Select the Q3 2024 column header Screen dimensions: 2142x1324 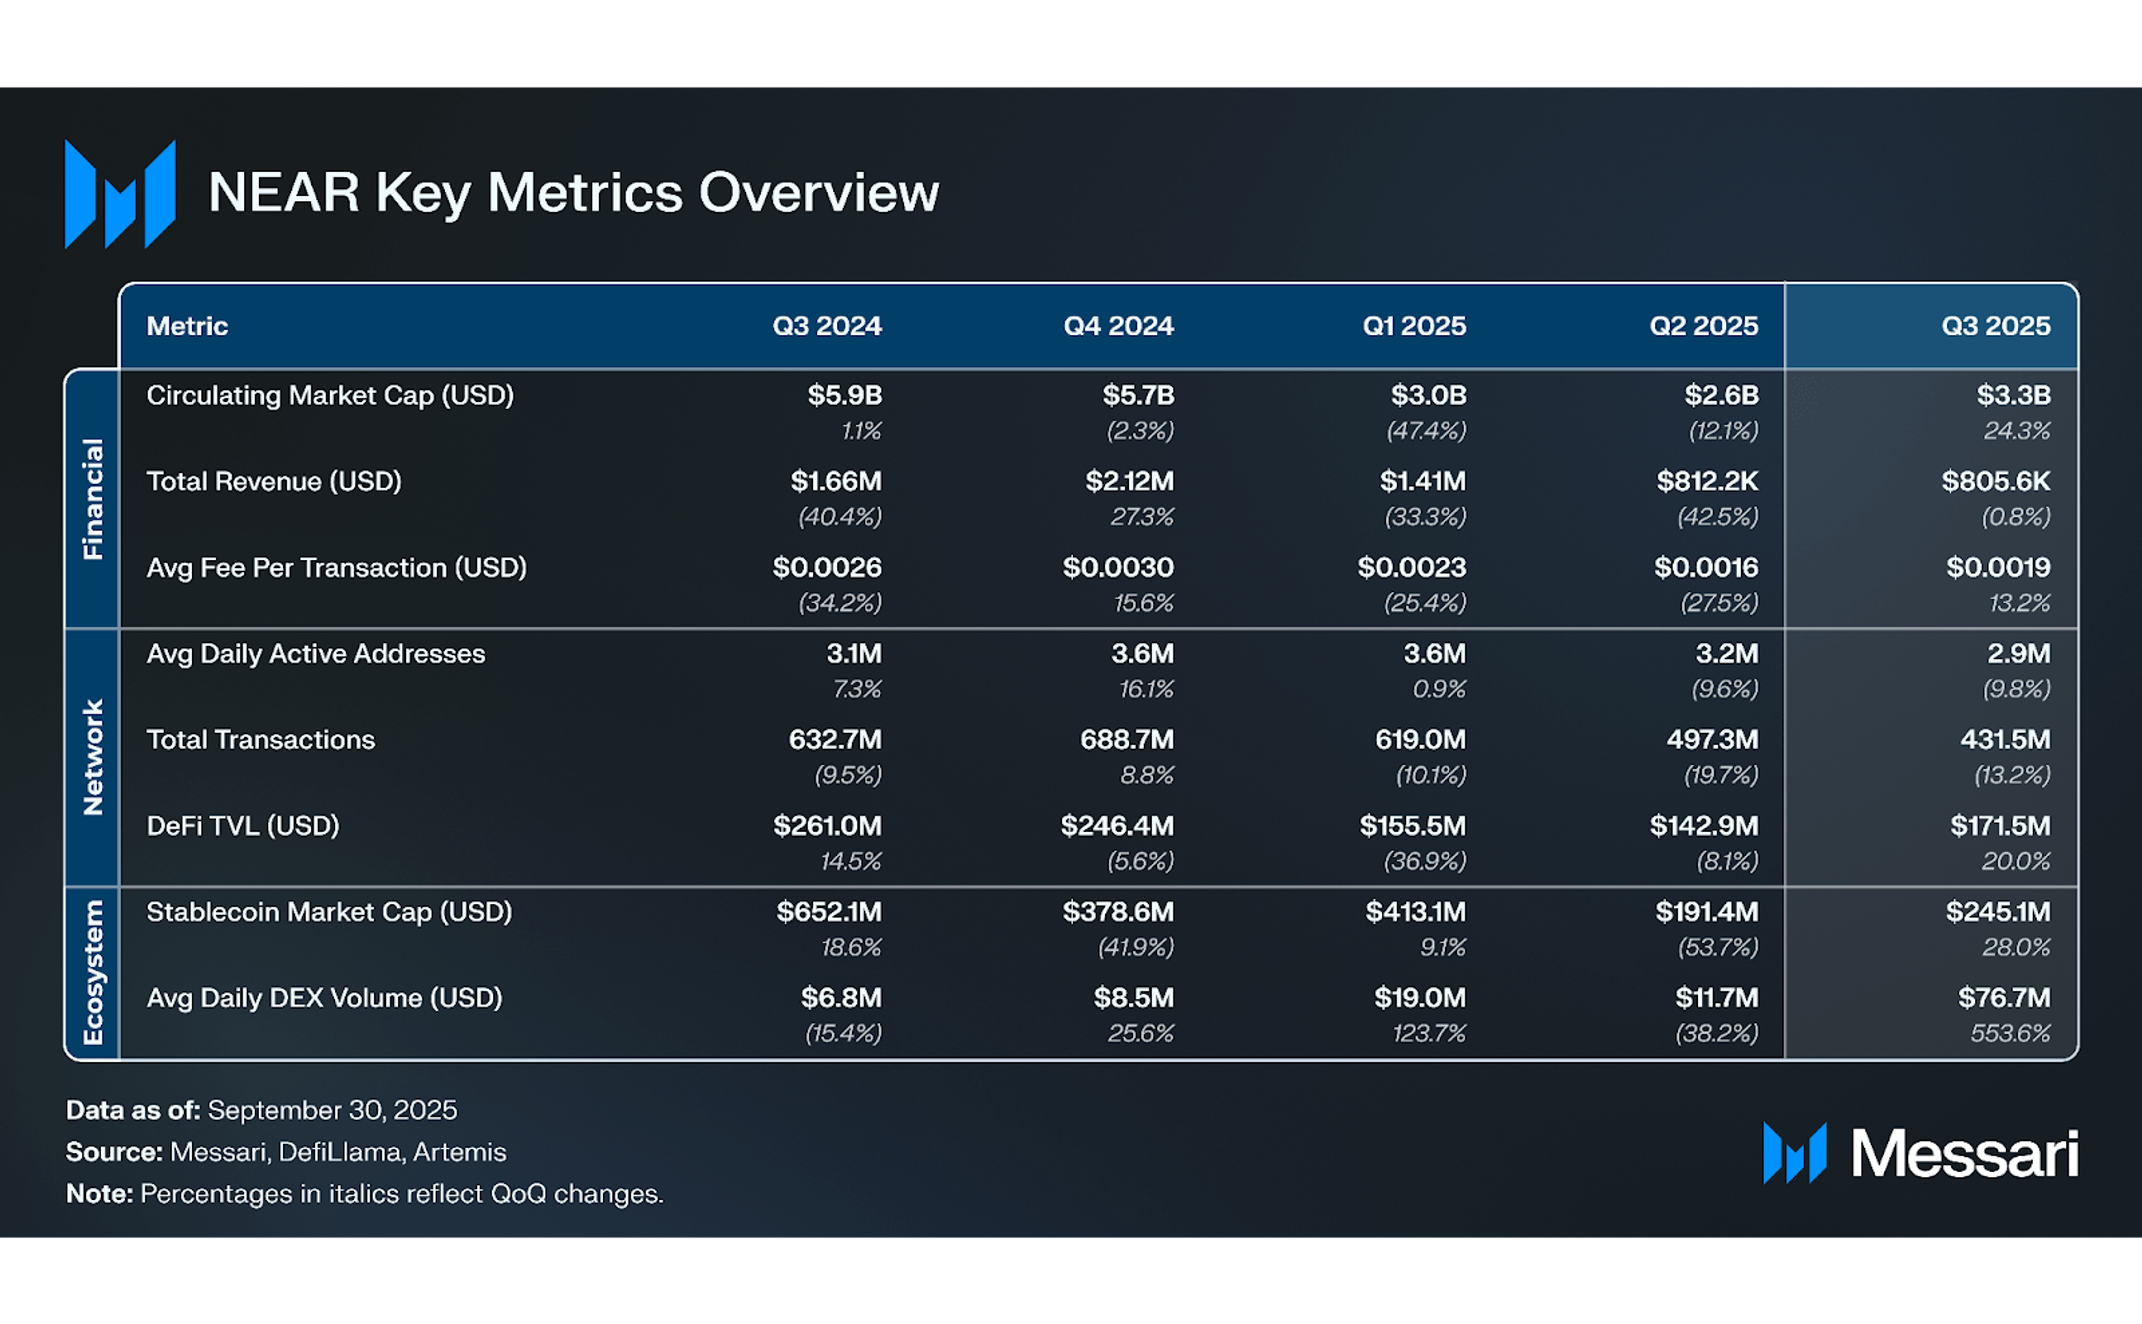point(826,326)
